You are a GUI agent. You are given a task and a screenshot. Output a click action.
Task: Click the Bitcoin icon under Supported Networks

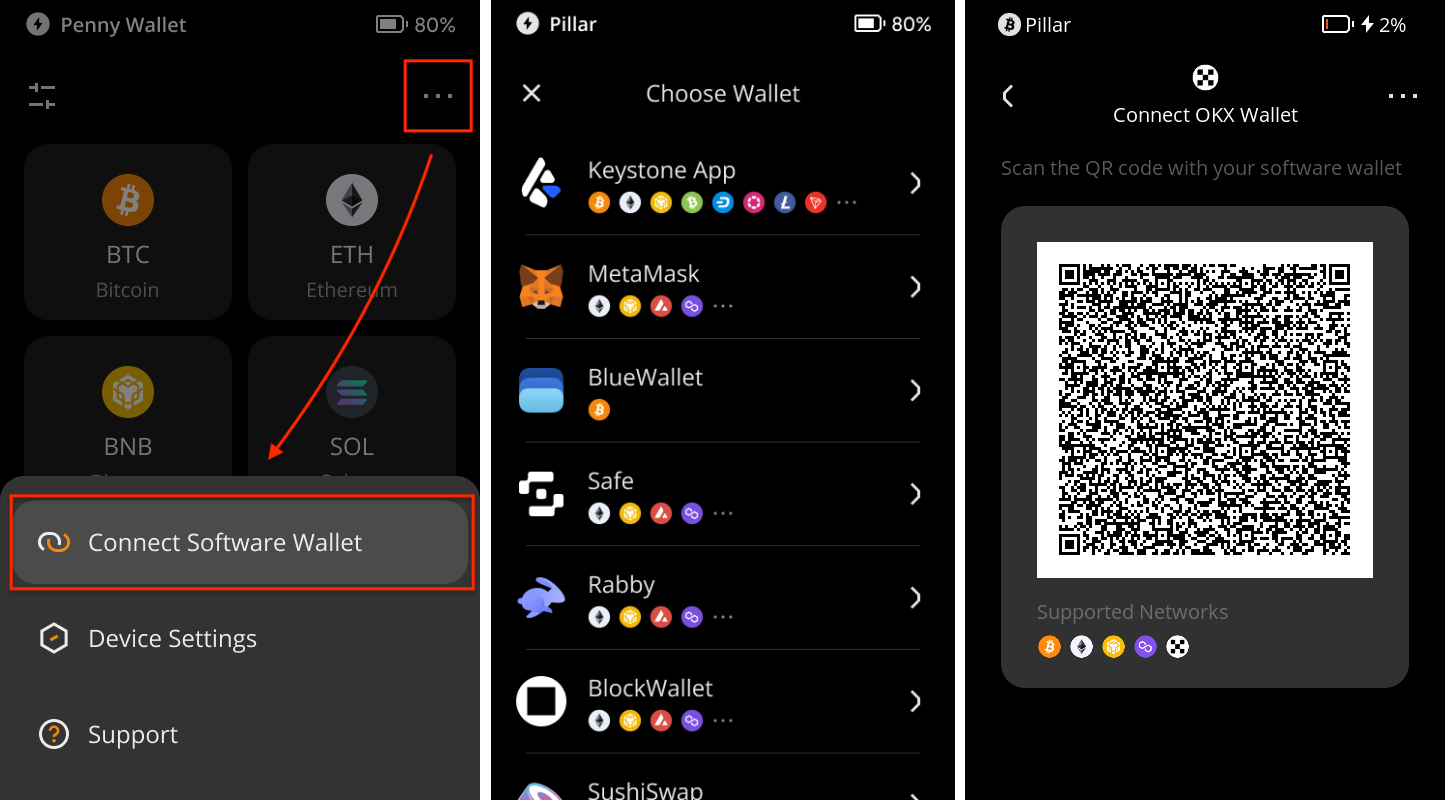coord(1049,647)
